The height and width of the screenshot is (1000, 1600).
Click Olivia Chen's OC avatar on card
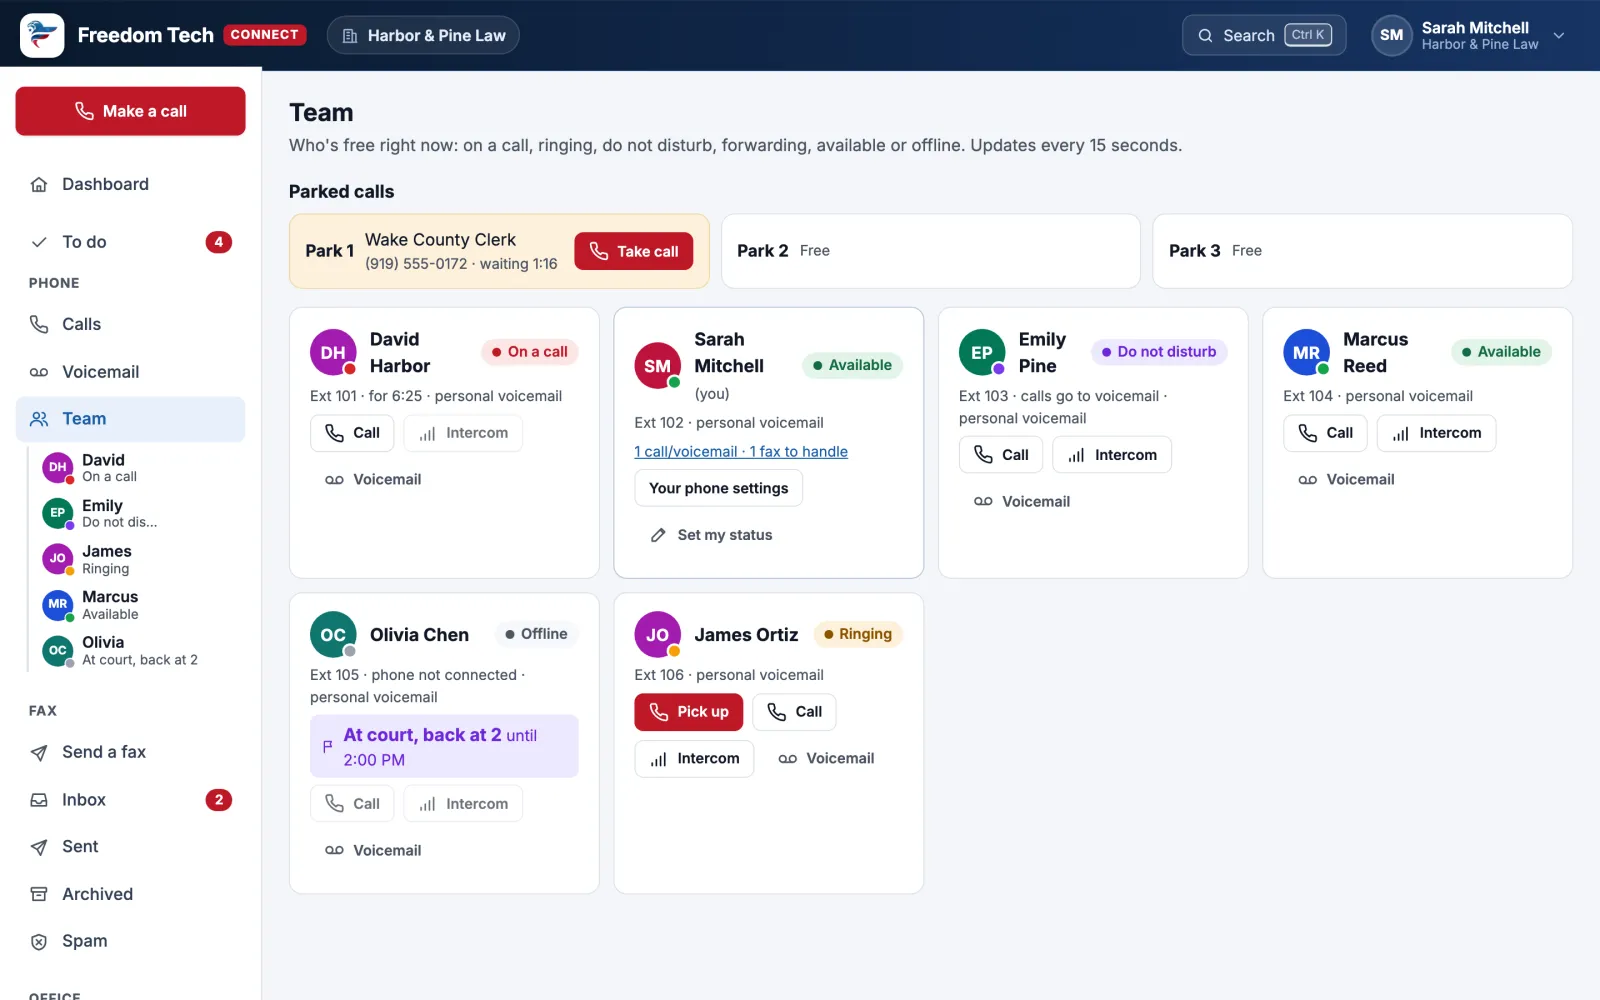(333, 635)
